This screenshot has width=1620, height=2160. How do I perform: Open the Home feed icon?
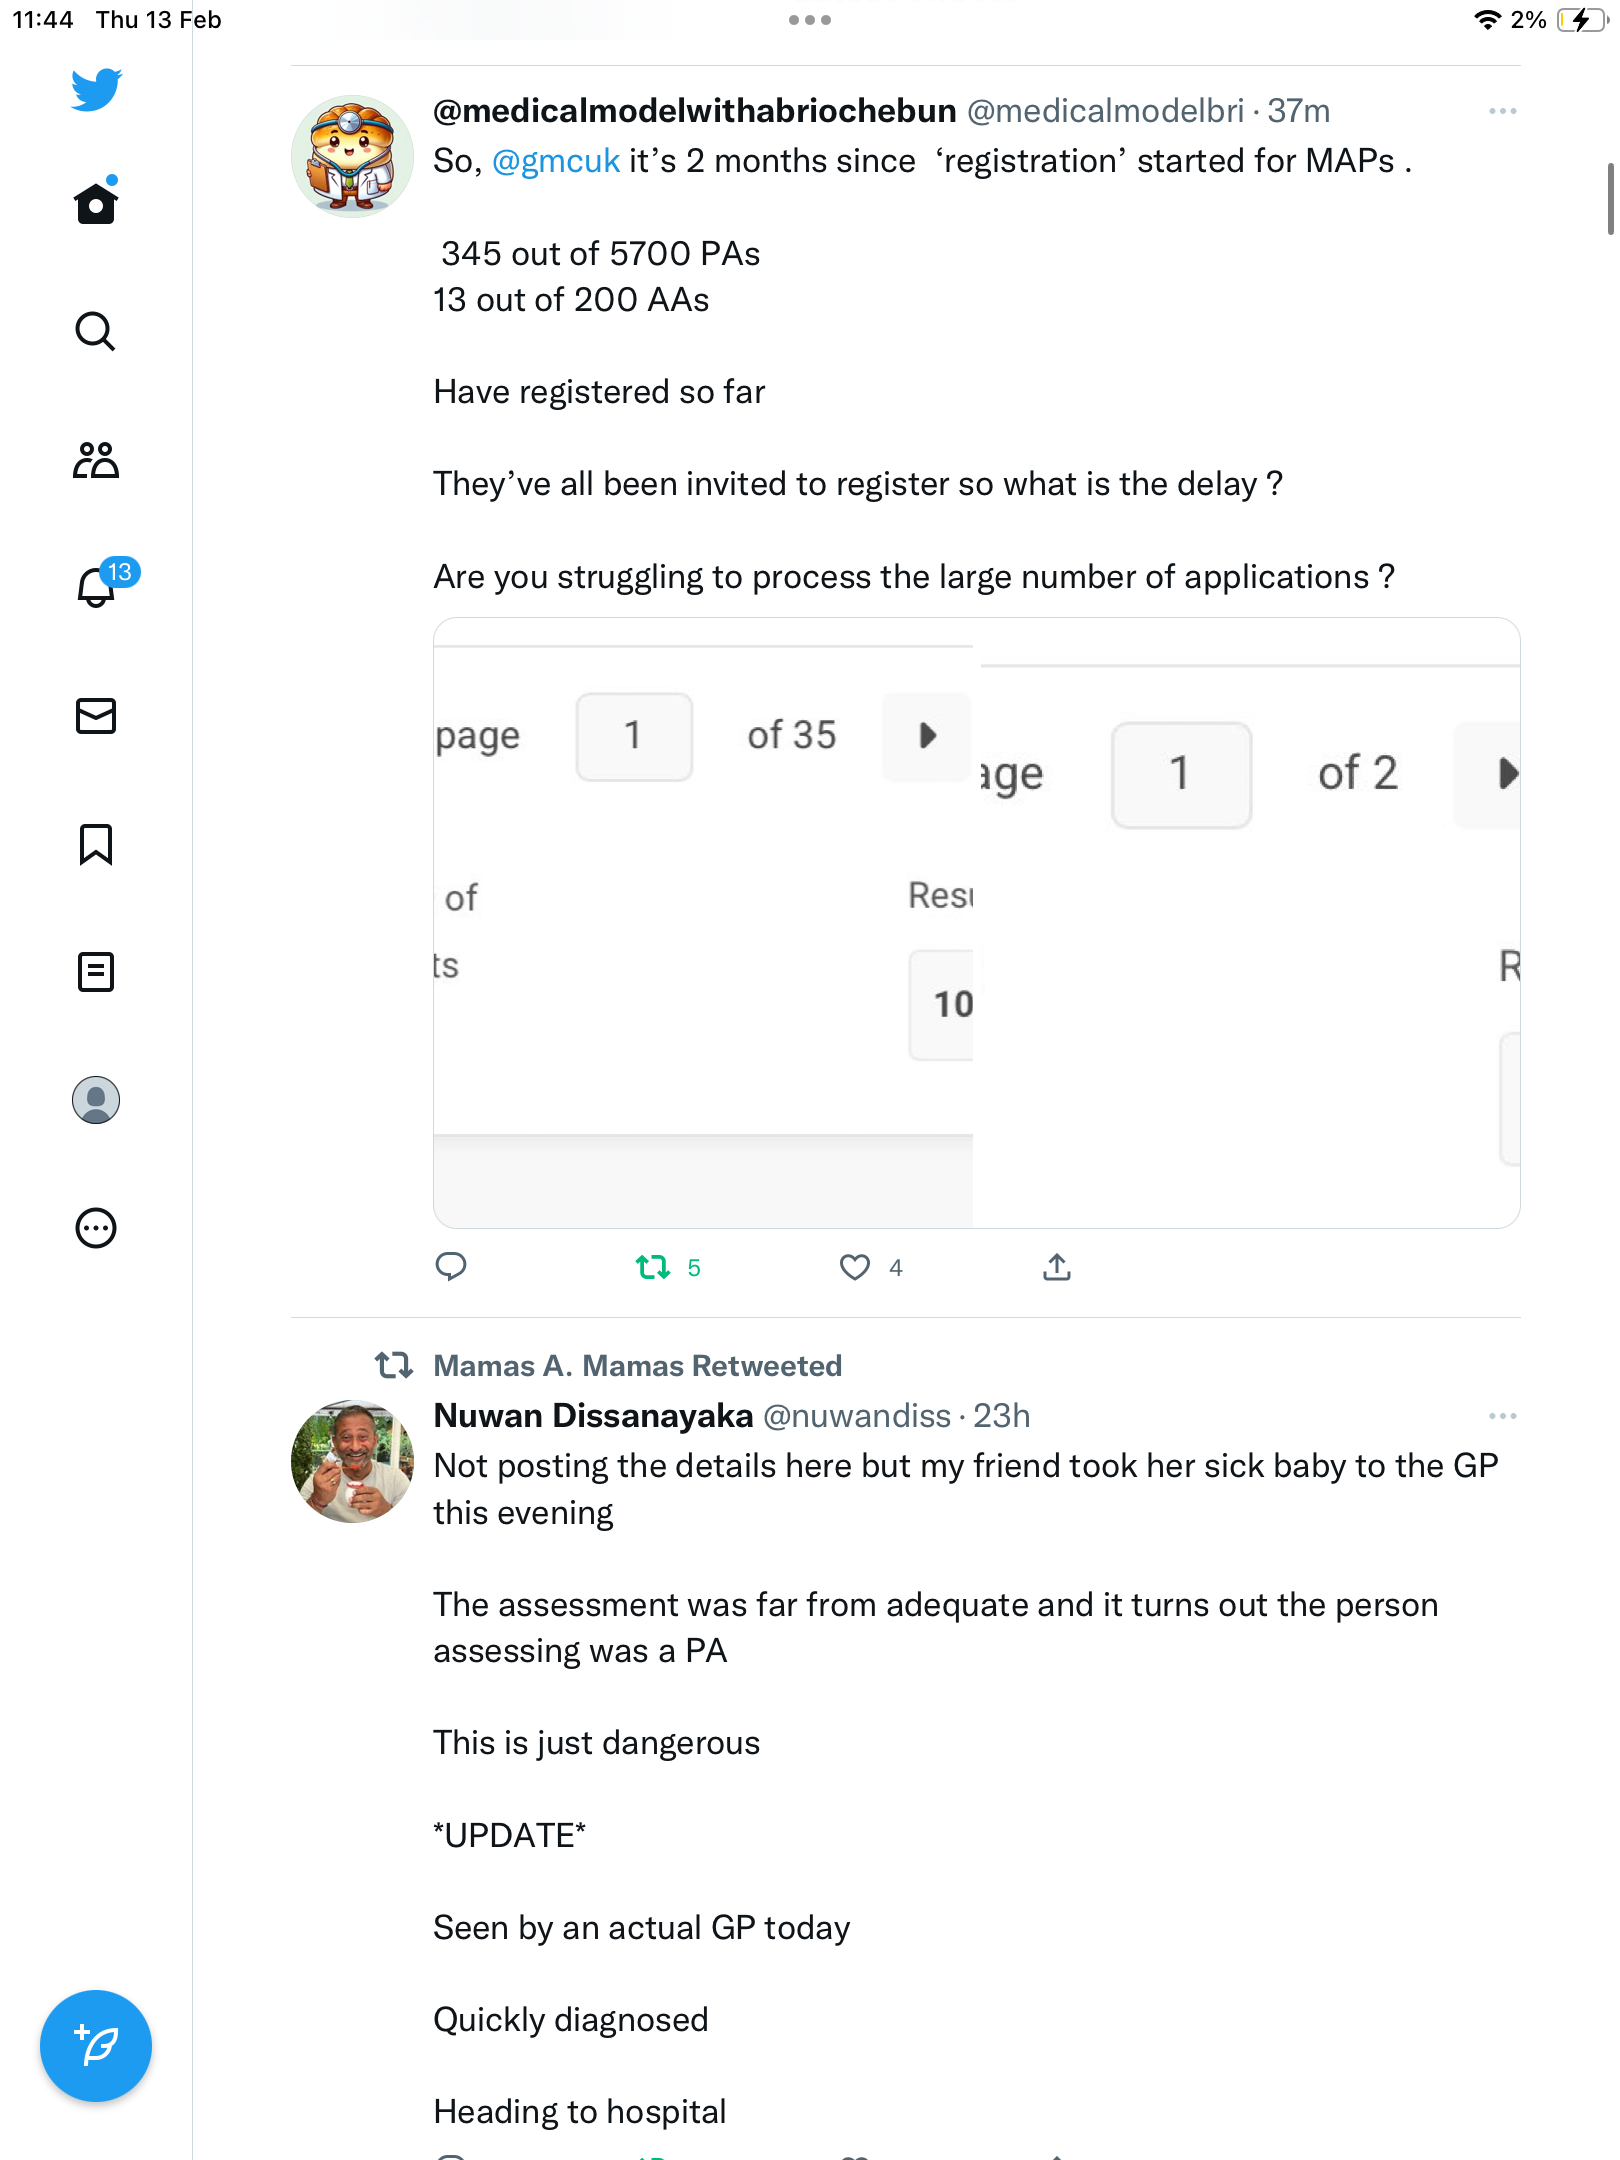click(x=96, y=203)
